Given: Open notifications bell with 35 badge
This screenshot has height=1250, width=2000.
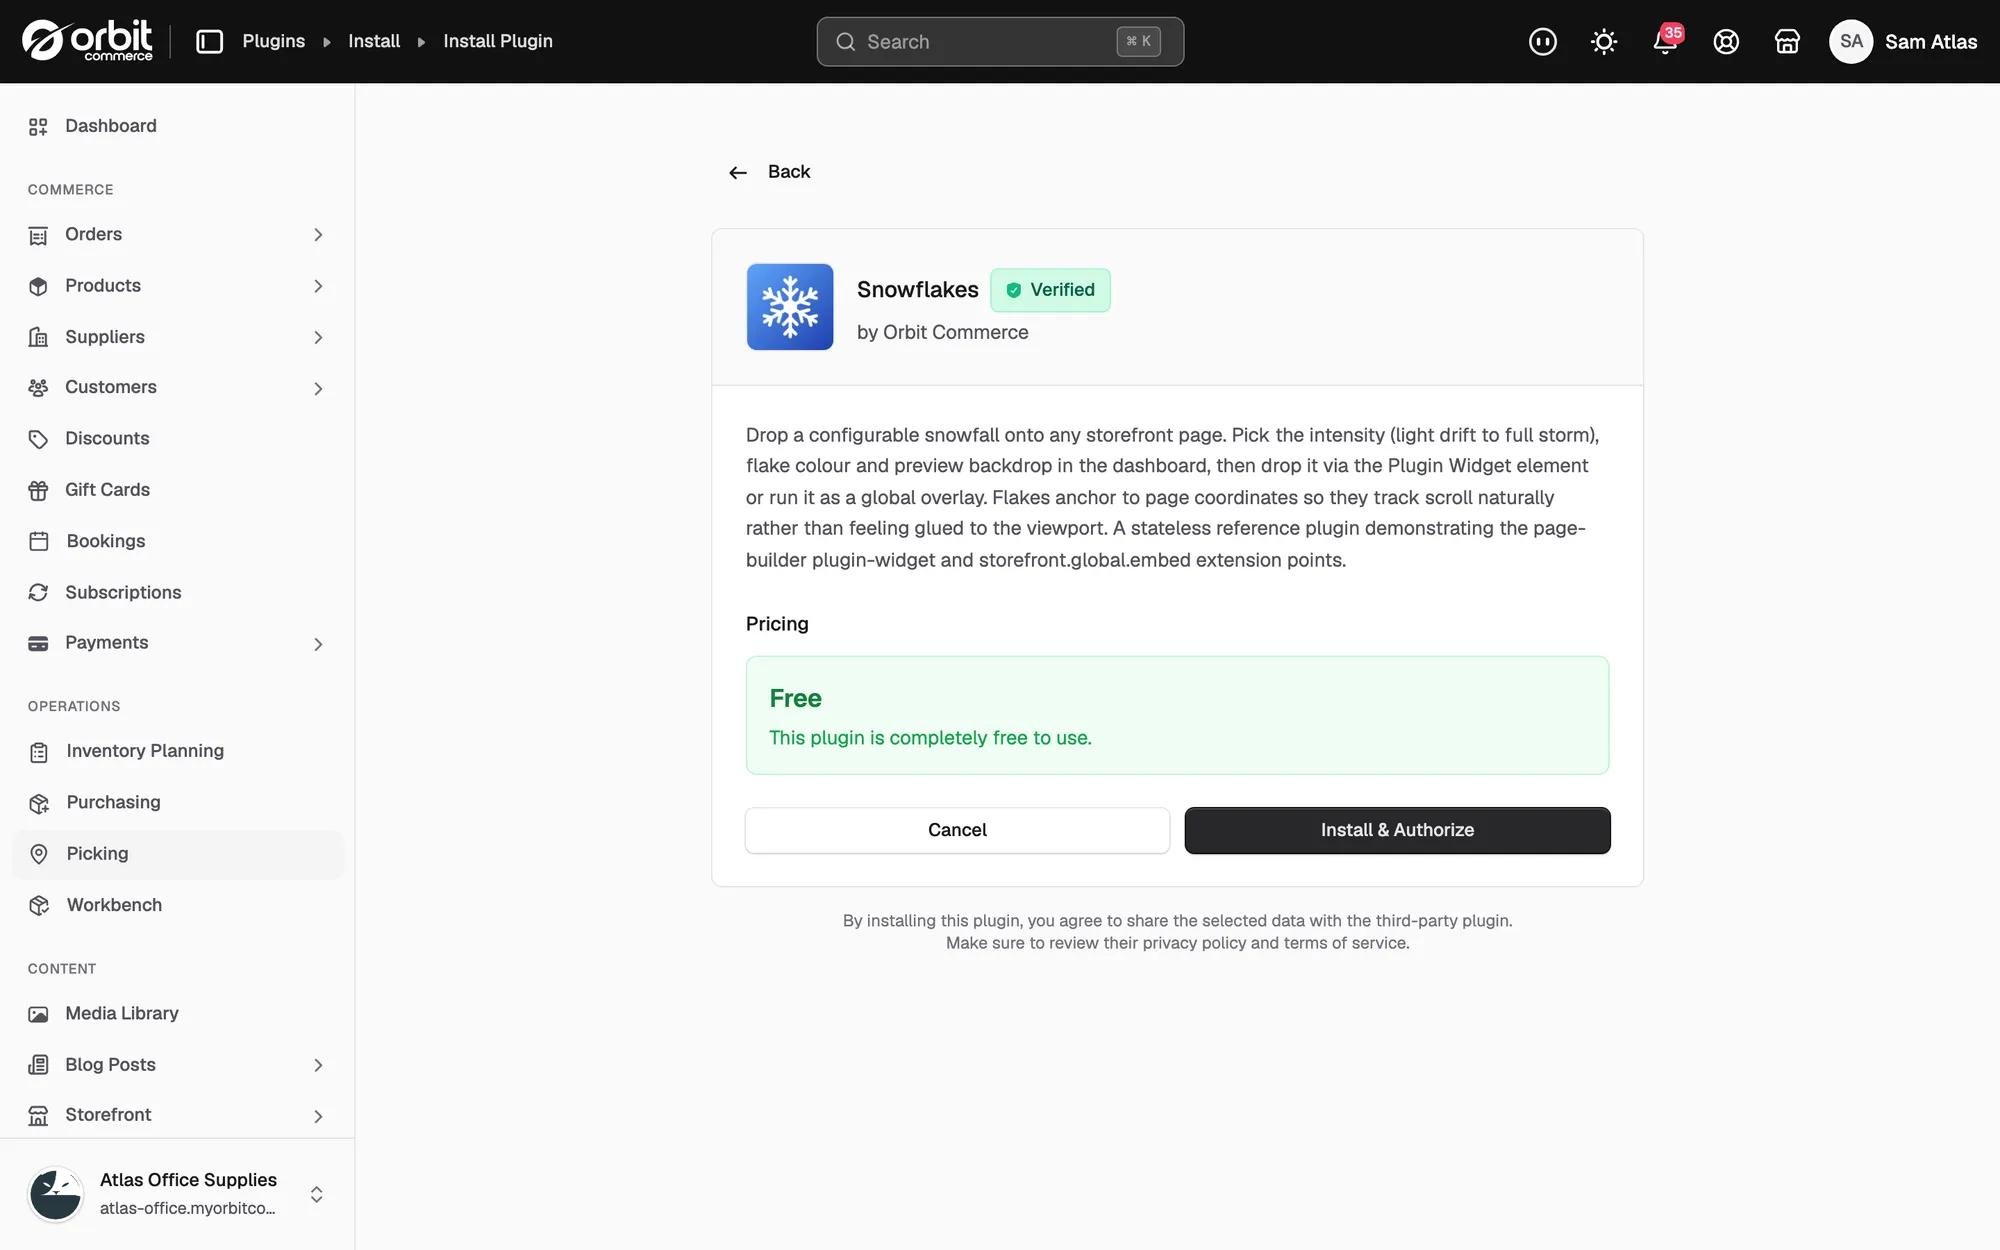Looking at the screenshot, I should pyautogui.click(x=1666, y=41).
